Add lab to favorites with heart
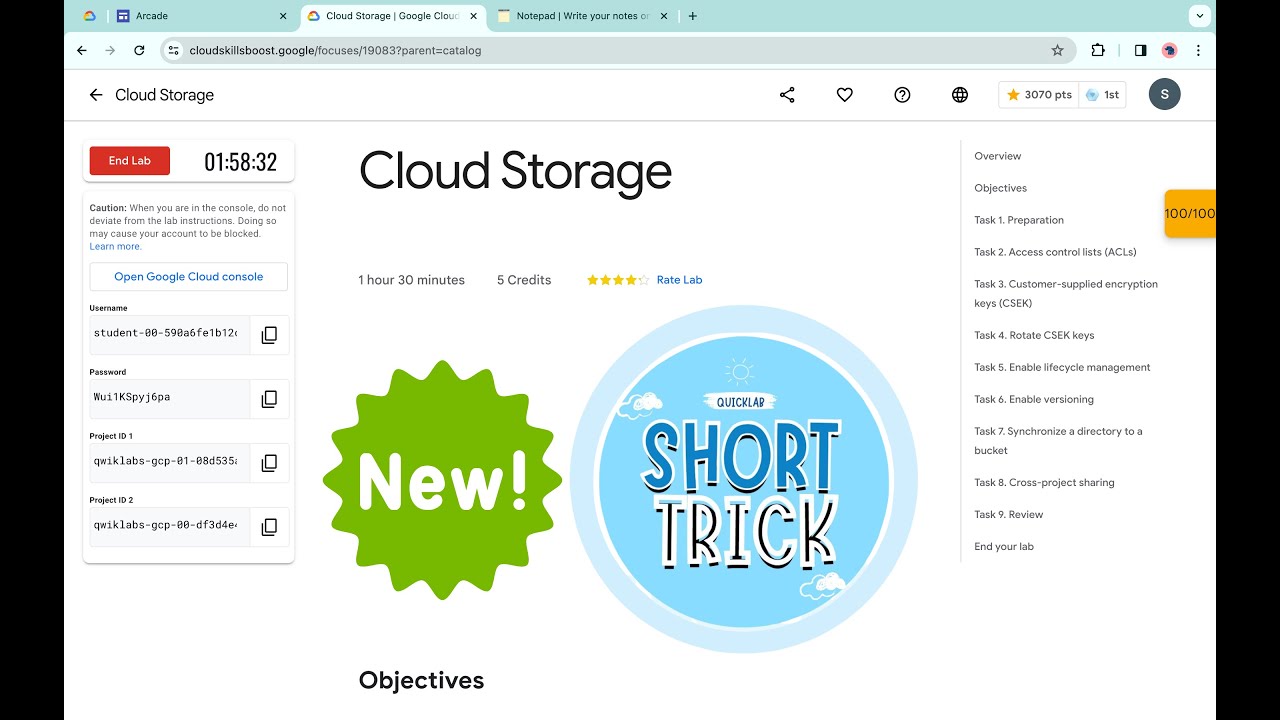Viewport: 1280px width, 720px height. coord(845,95)
